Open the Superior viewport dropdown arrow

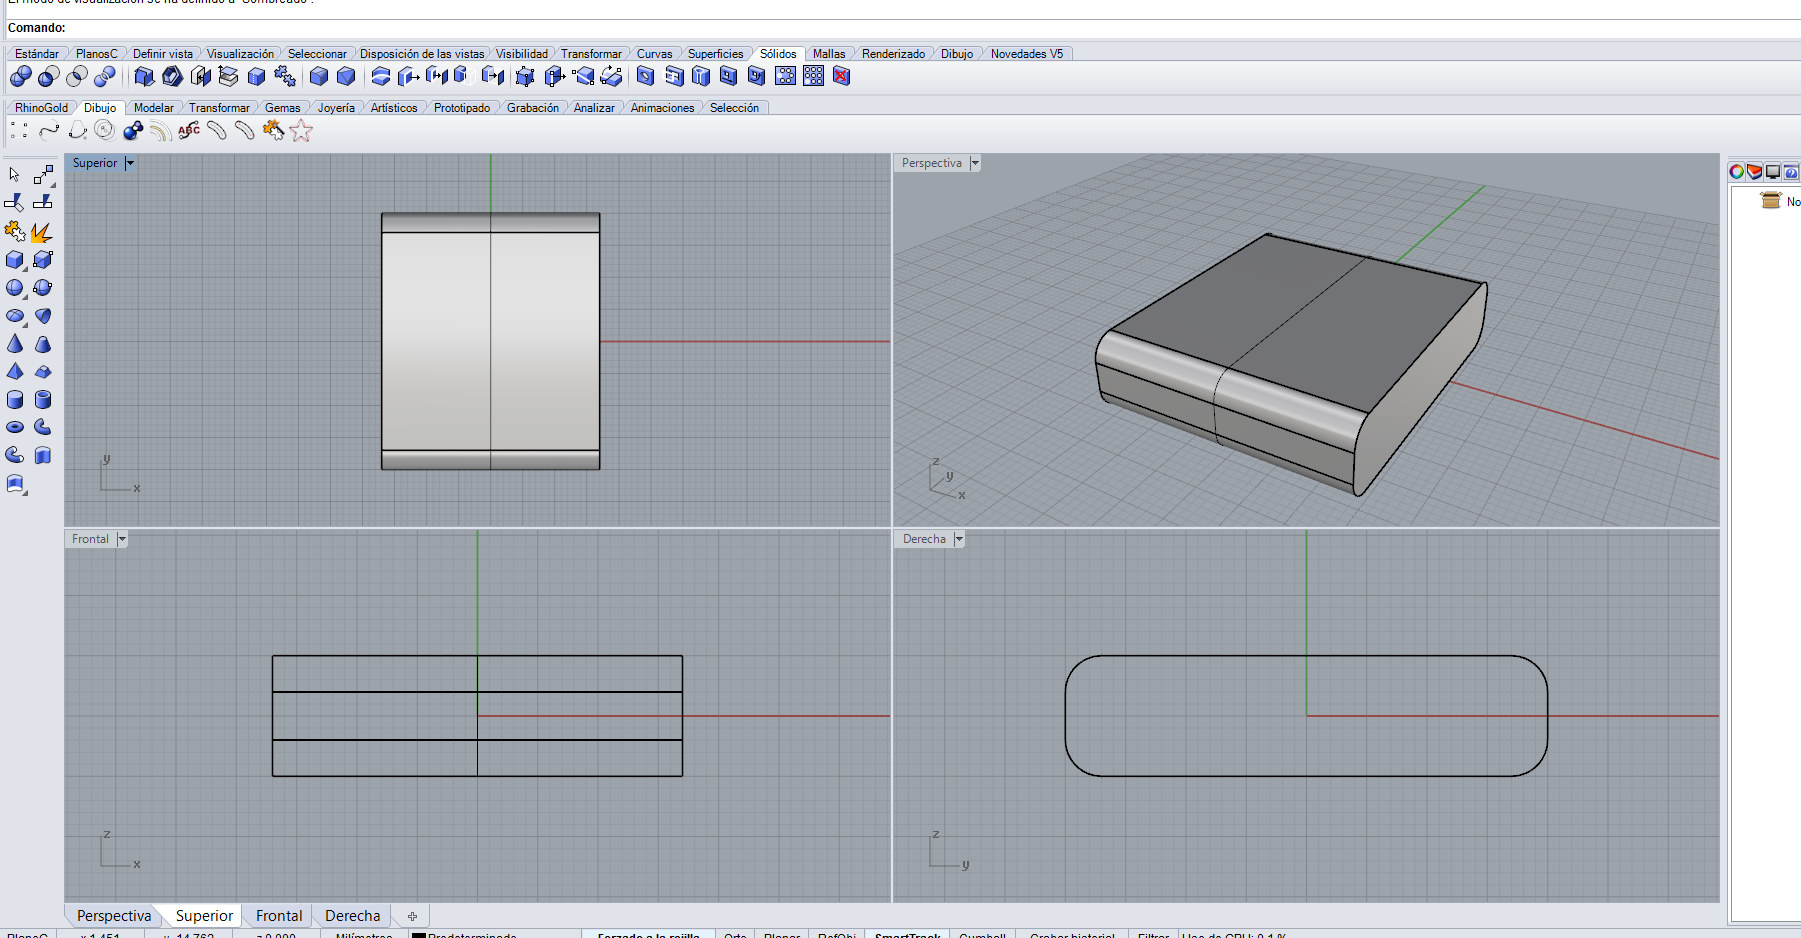[130, 163]
